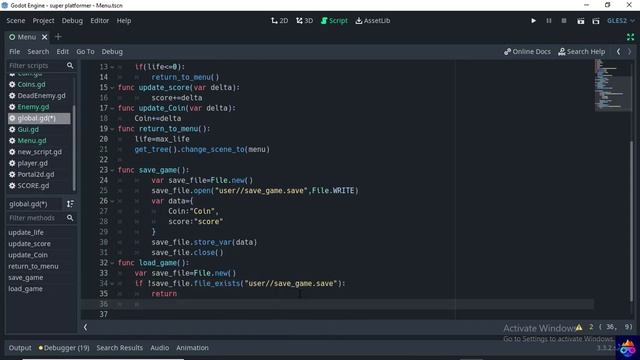The width and height of the screenshot is (640, 360).
Task: Jump to save_game method
Action: pos(25,277)
